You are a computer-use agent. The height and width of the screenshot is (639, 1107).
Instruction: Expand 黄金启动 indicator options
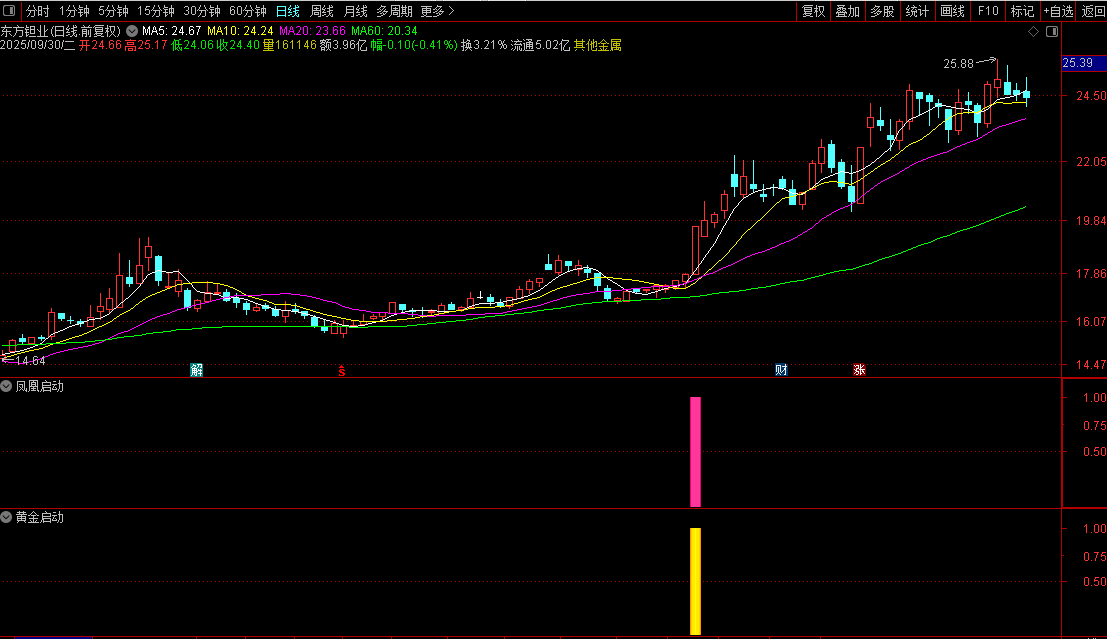pyautogui.click(x=6, y=518)
